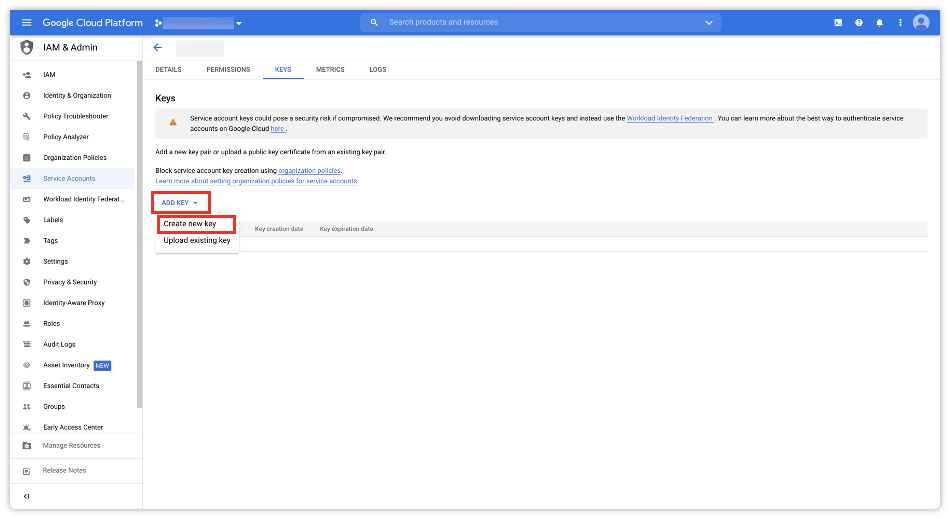Viewport: 950px width, 519px height.
Task: Switch to the Details tab
Action: [168, 70]
